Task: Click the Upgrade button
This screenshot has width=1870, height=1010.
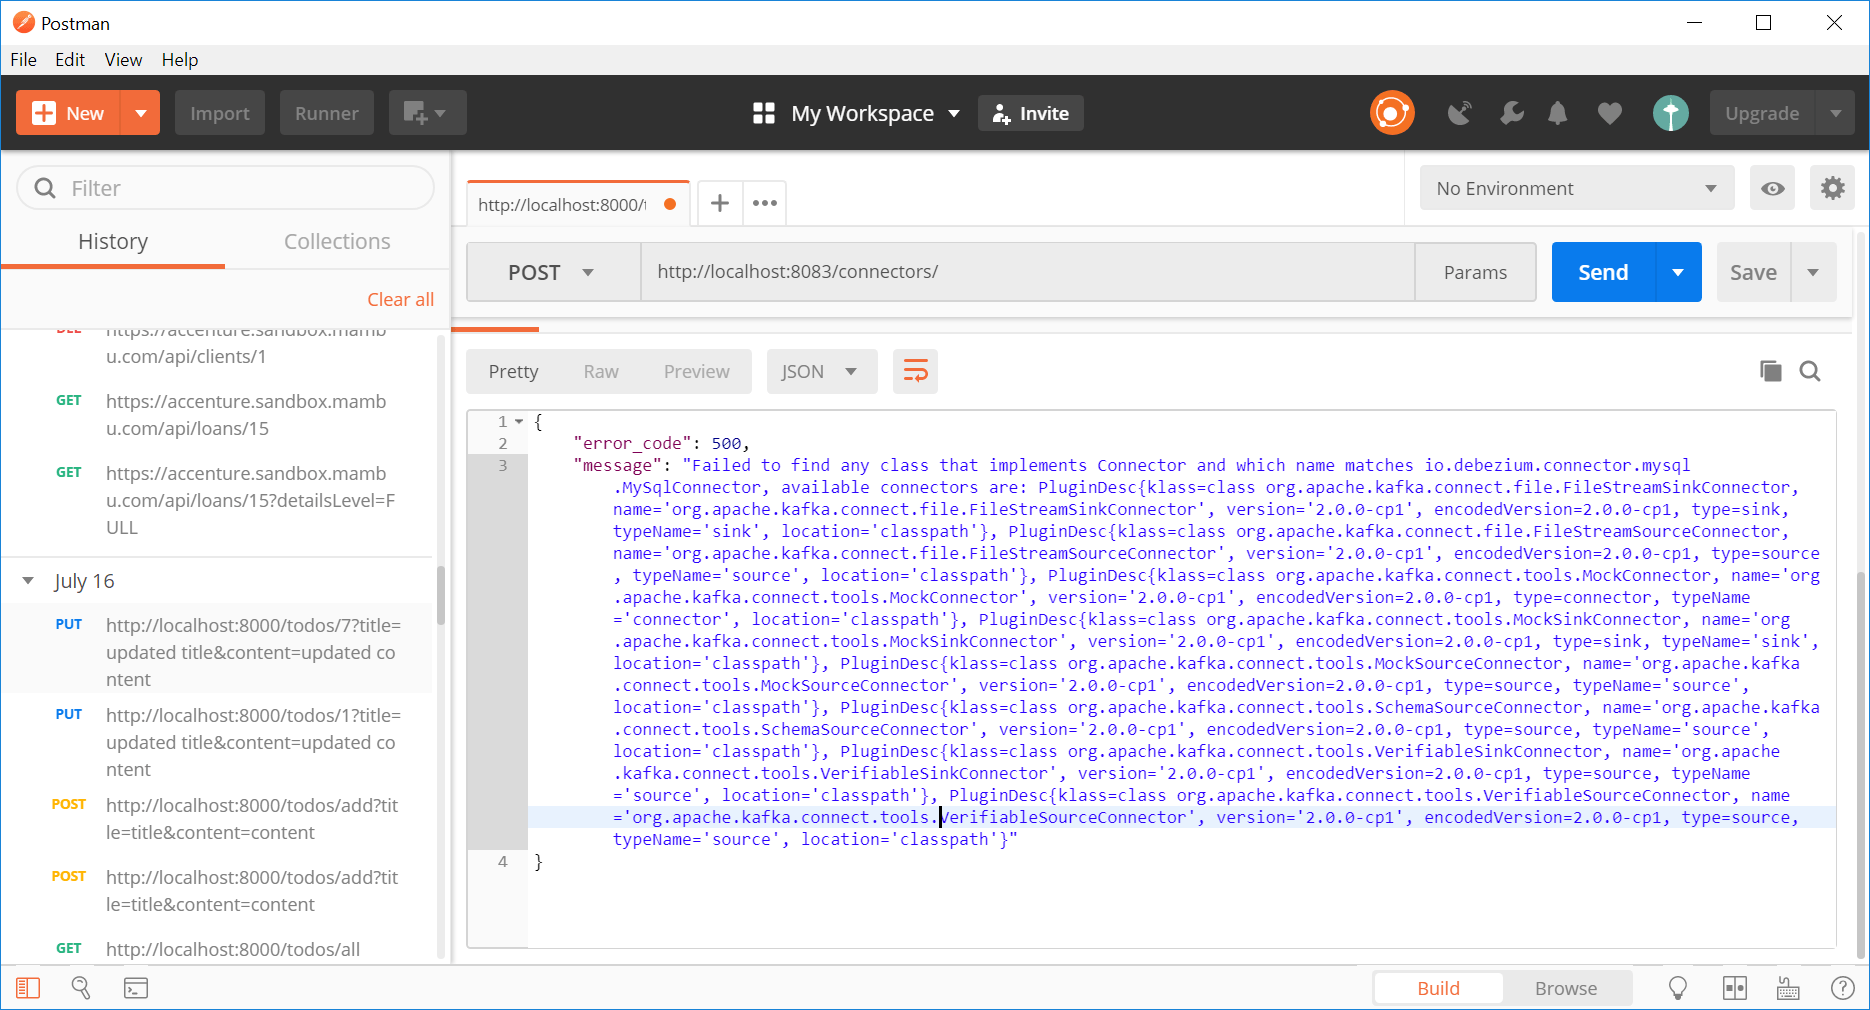Action: [1762, 113]
